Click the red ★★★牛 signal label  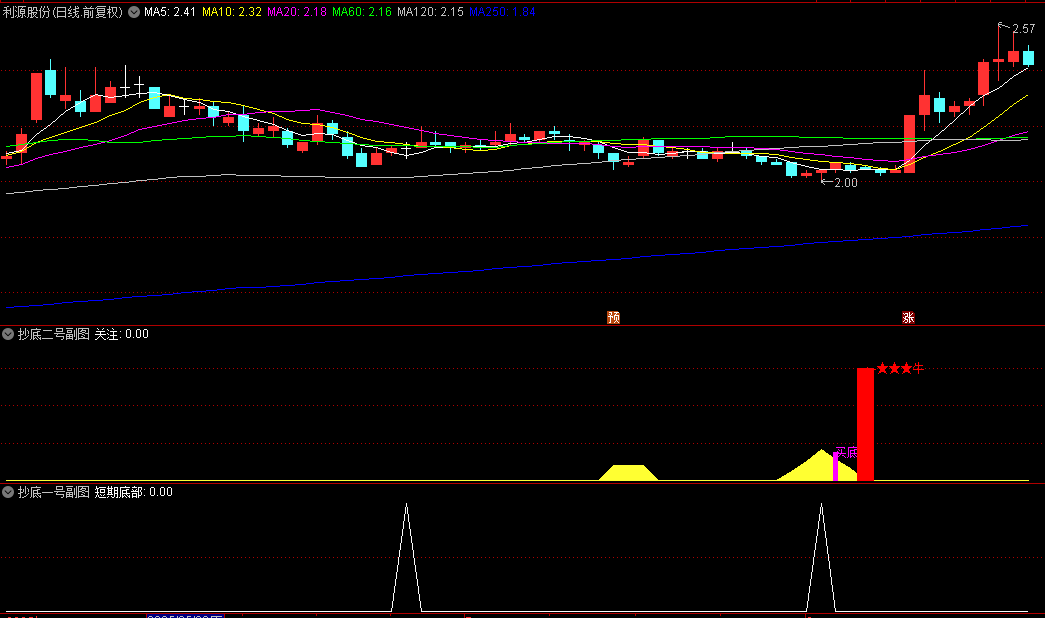(900, 369)
